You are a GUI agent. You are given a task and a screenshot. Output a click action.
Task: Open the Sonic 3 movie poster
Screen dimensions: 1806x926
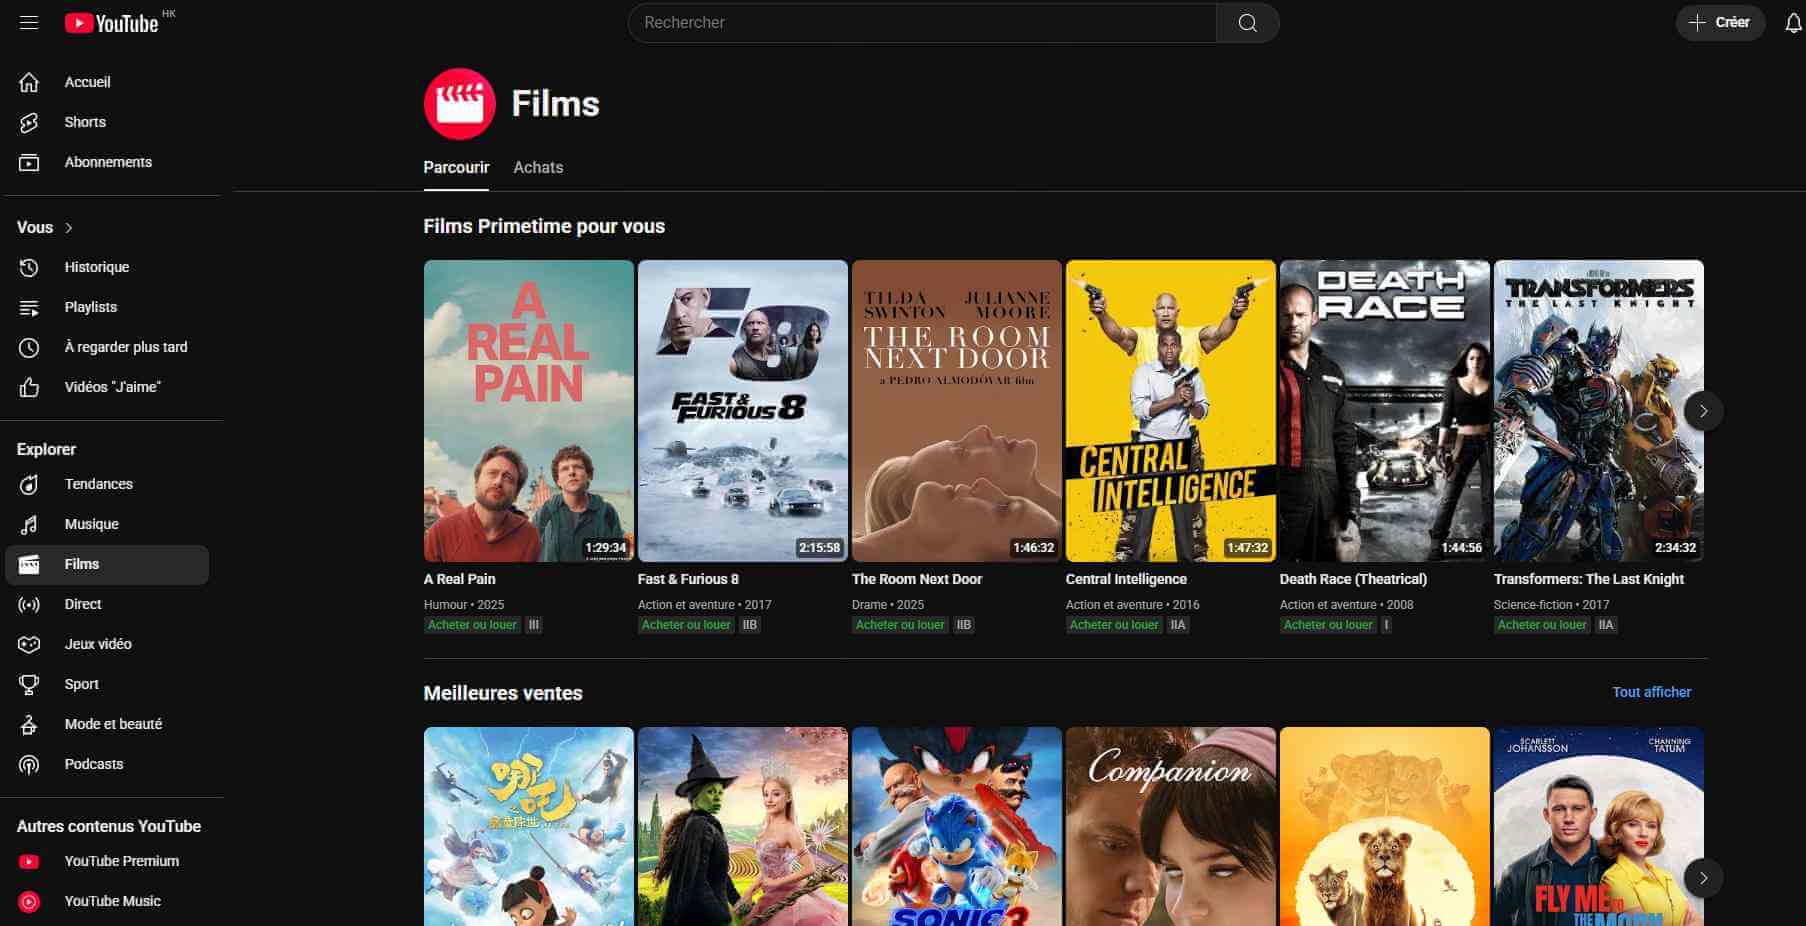(x=957, y=827)
